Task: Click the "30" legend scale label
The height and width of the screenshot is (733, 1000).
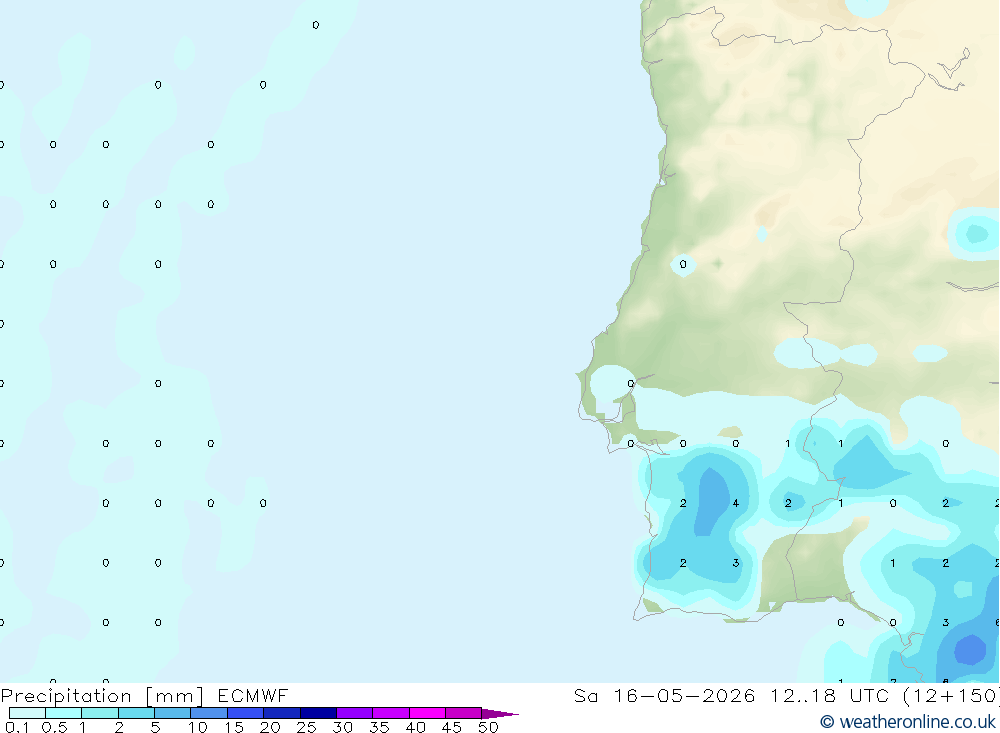Action: [x=342, y=727]
